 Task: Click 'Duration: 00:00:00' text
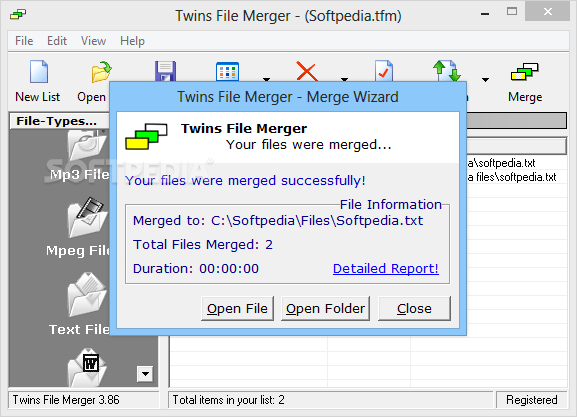pos(196,269)
